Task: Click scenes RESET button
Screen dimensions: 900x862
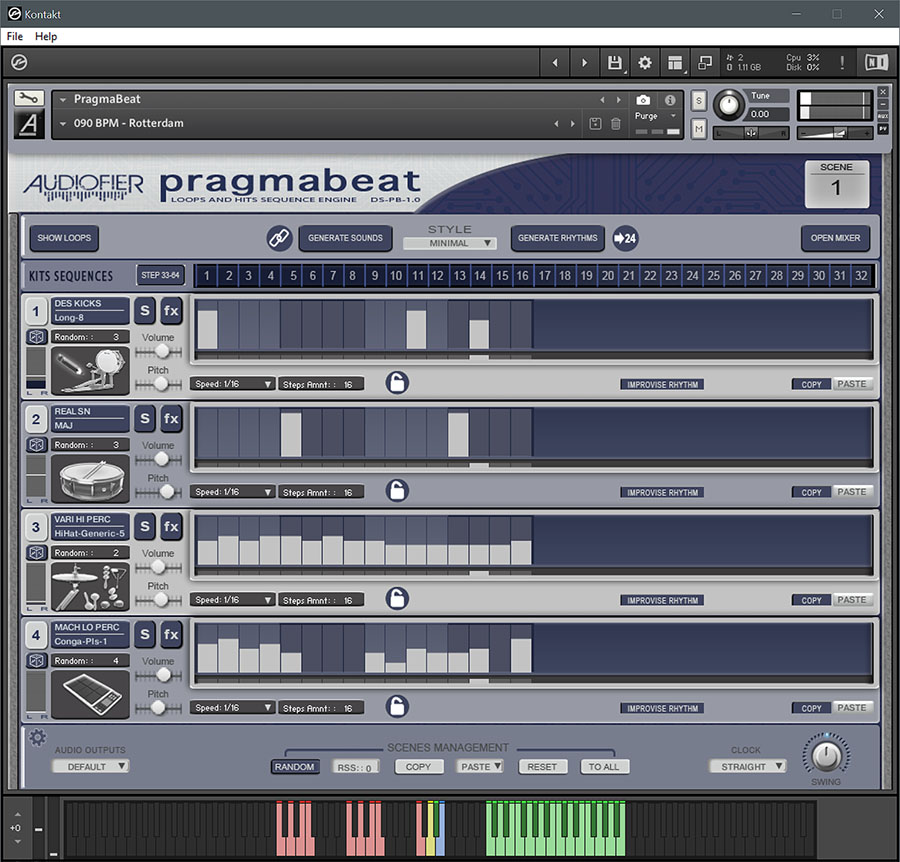Action: point(542,767)
